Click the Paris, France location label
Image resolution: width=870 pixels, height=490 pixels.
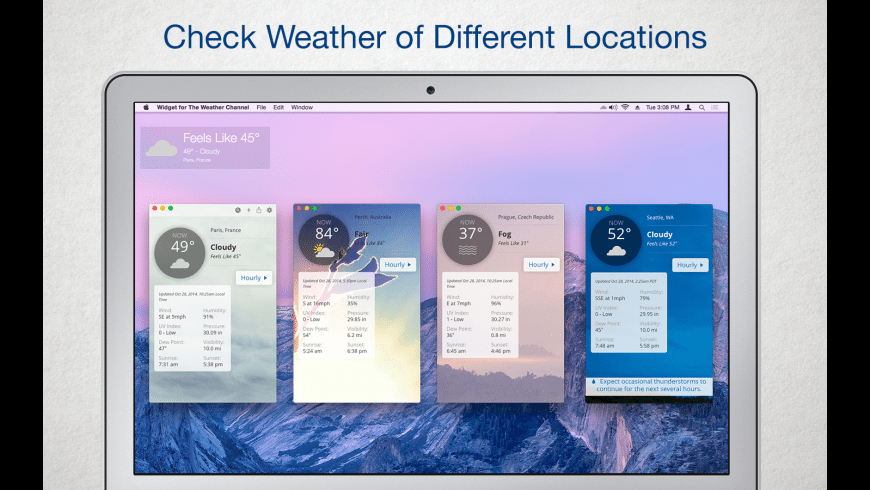coord(225,230)
